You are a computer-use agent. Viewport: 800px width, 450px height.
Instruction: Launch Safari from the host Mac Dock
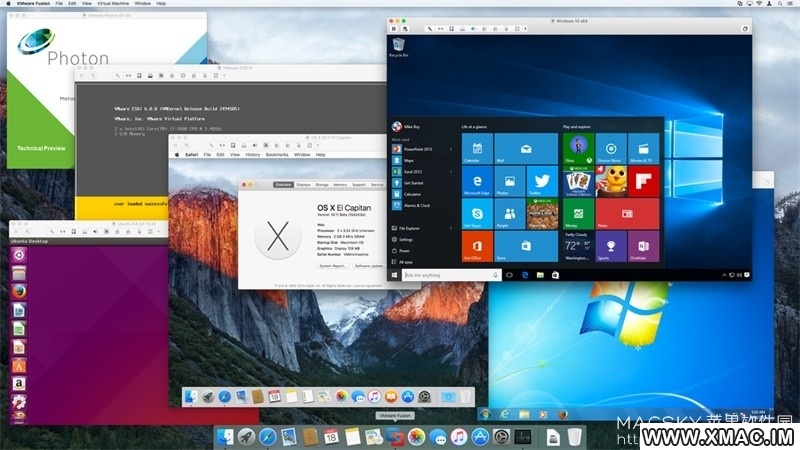point(267,437)
